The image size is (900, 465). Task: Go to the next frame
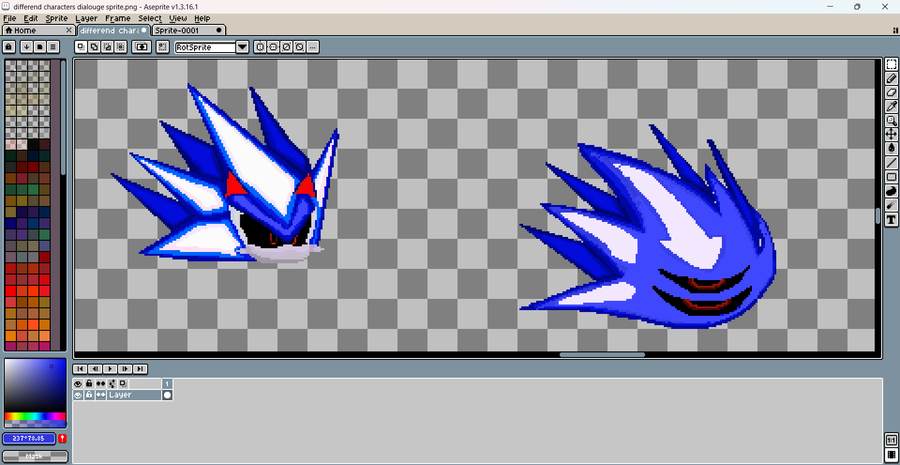click(x=125, y=369)
